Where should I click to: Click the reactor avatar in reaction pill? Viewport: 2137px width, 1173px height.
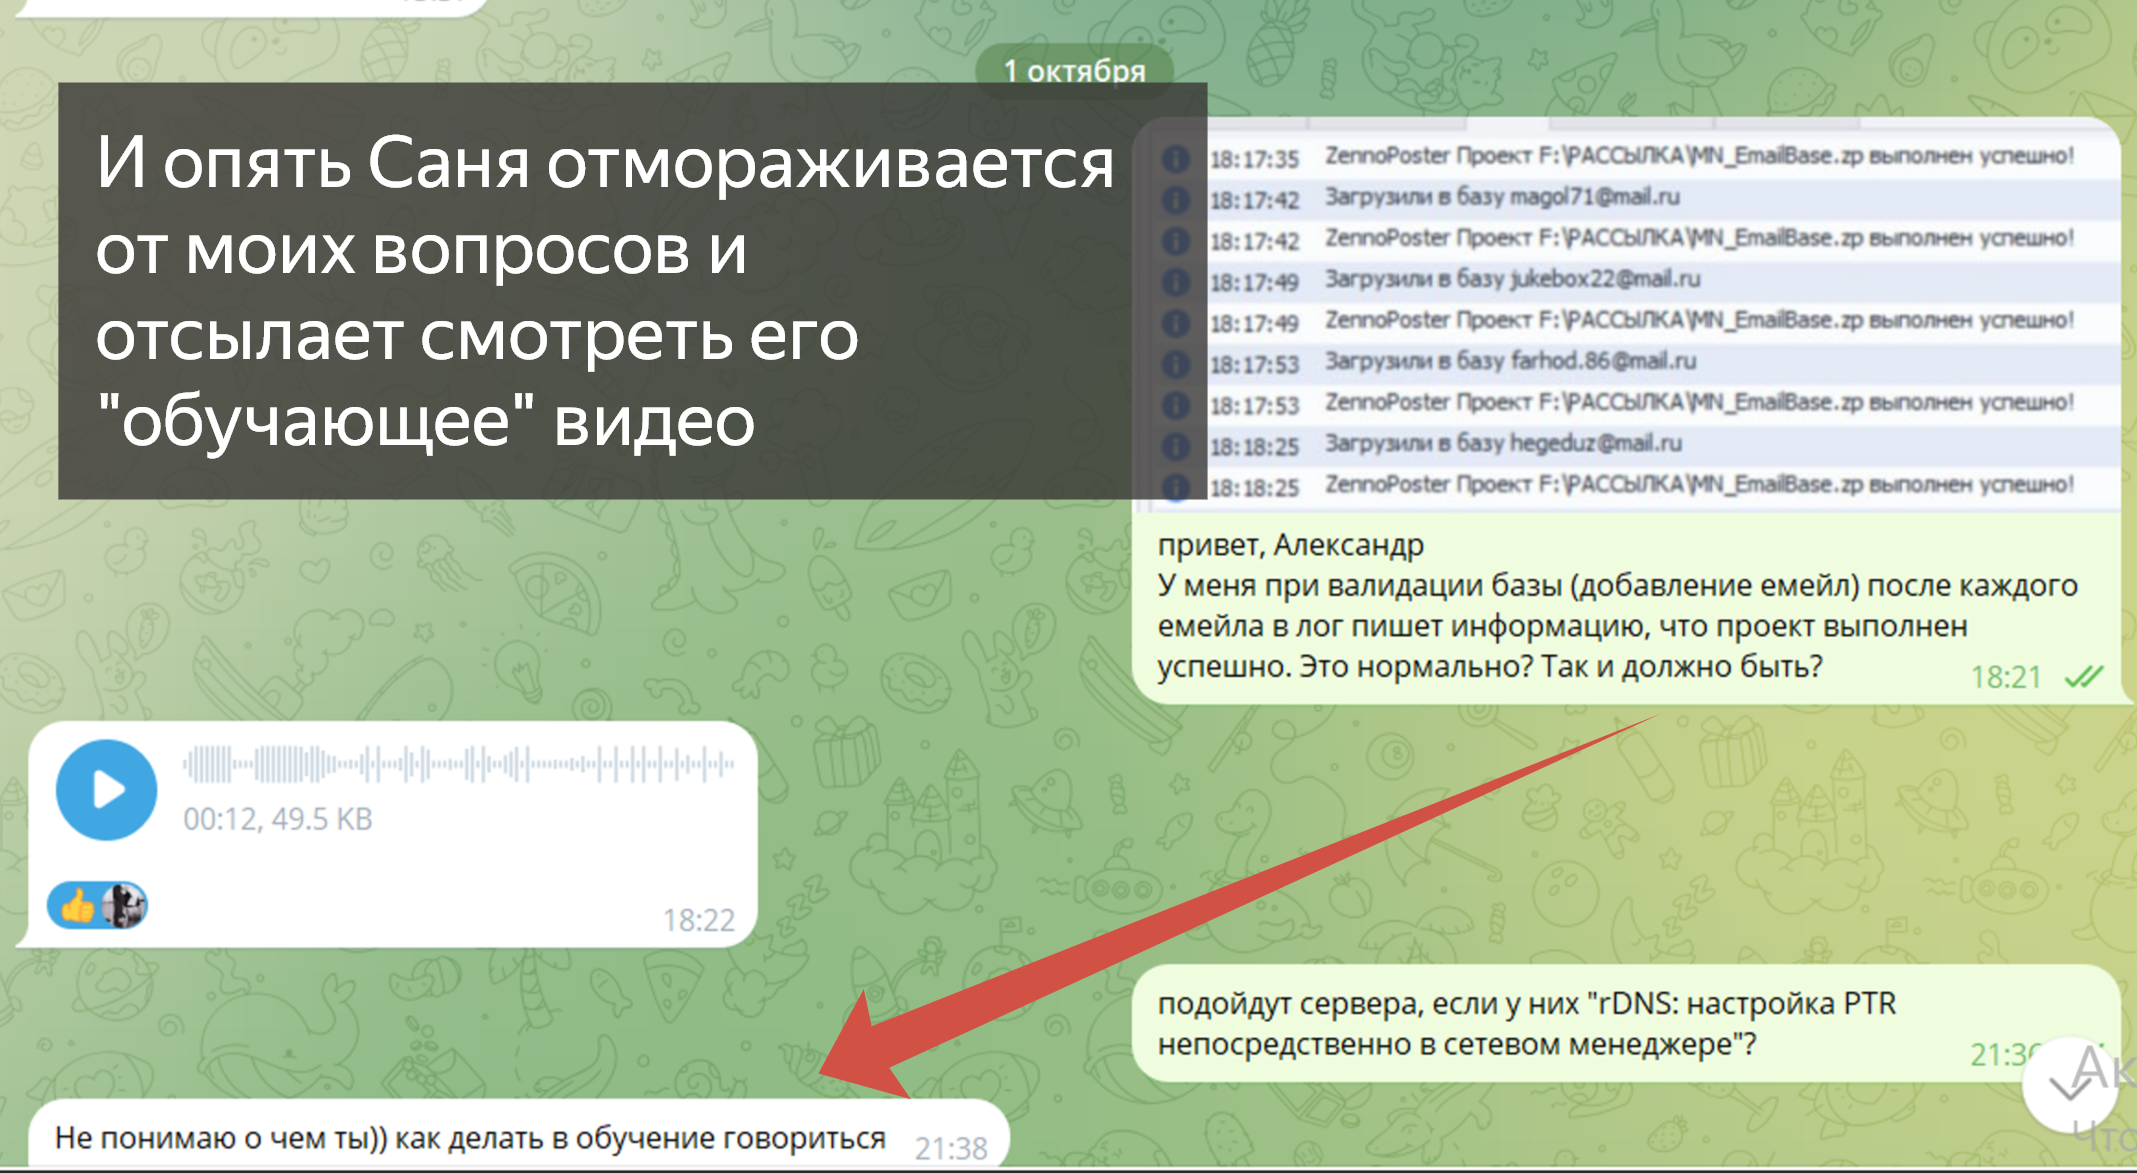pyautogui.click(x=124, y=906)
